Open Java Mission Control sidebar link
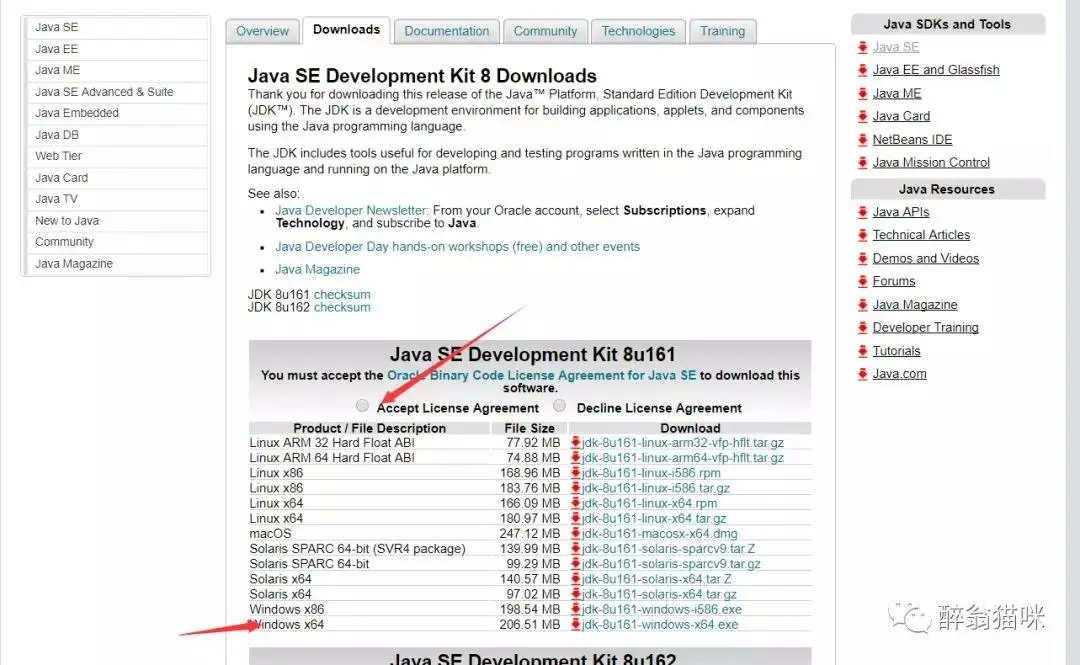Image resolution: width=1080 pixels, height=665 pixels. click(931, 163)
